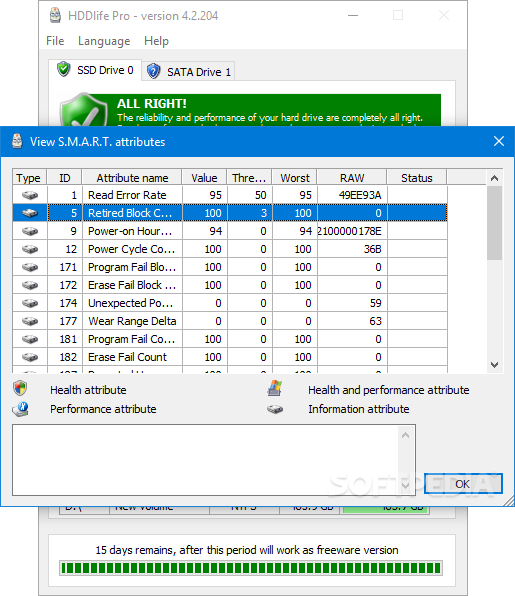Select the Unexpected Po… attribute name
Image resolution: width=515 pixels, height=596 pixels.
point(130,303)
